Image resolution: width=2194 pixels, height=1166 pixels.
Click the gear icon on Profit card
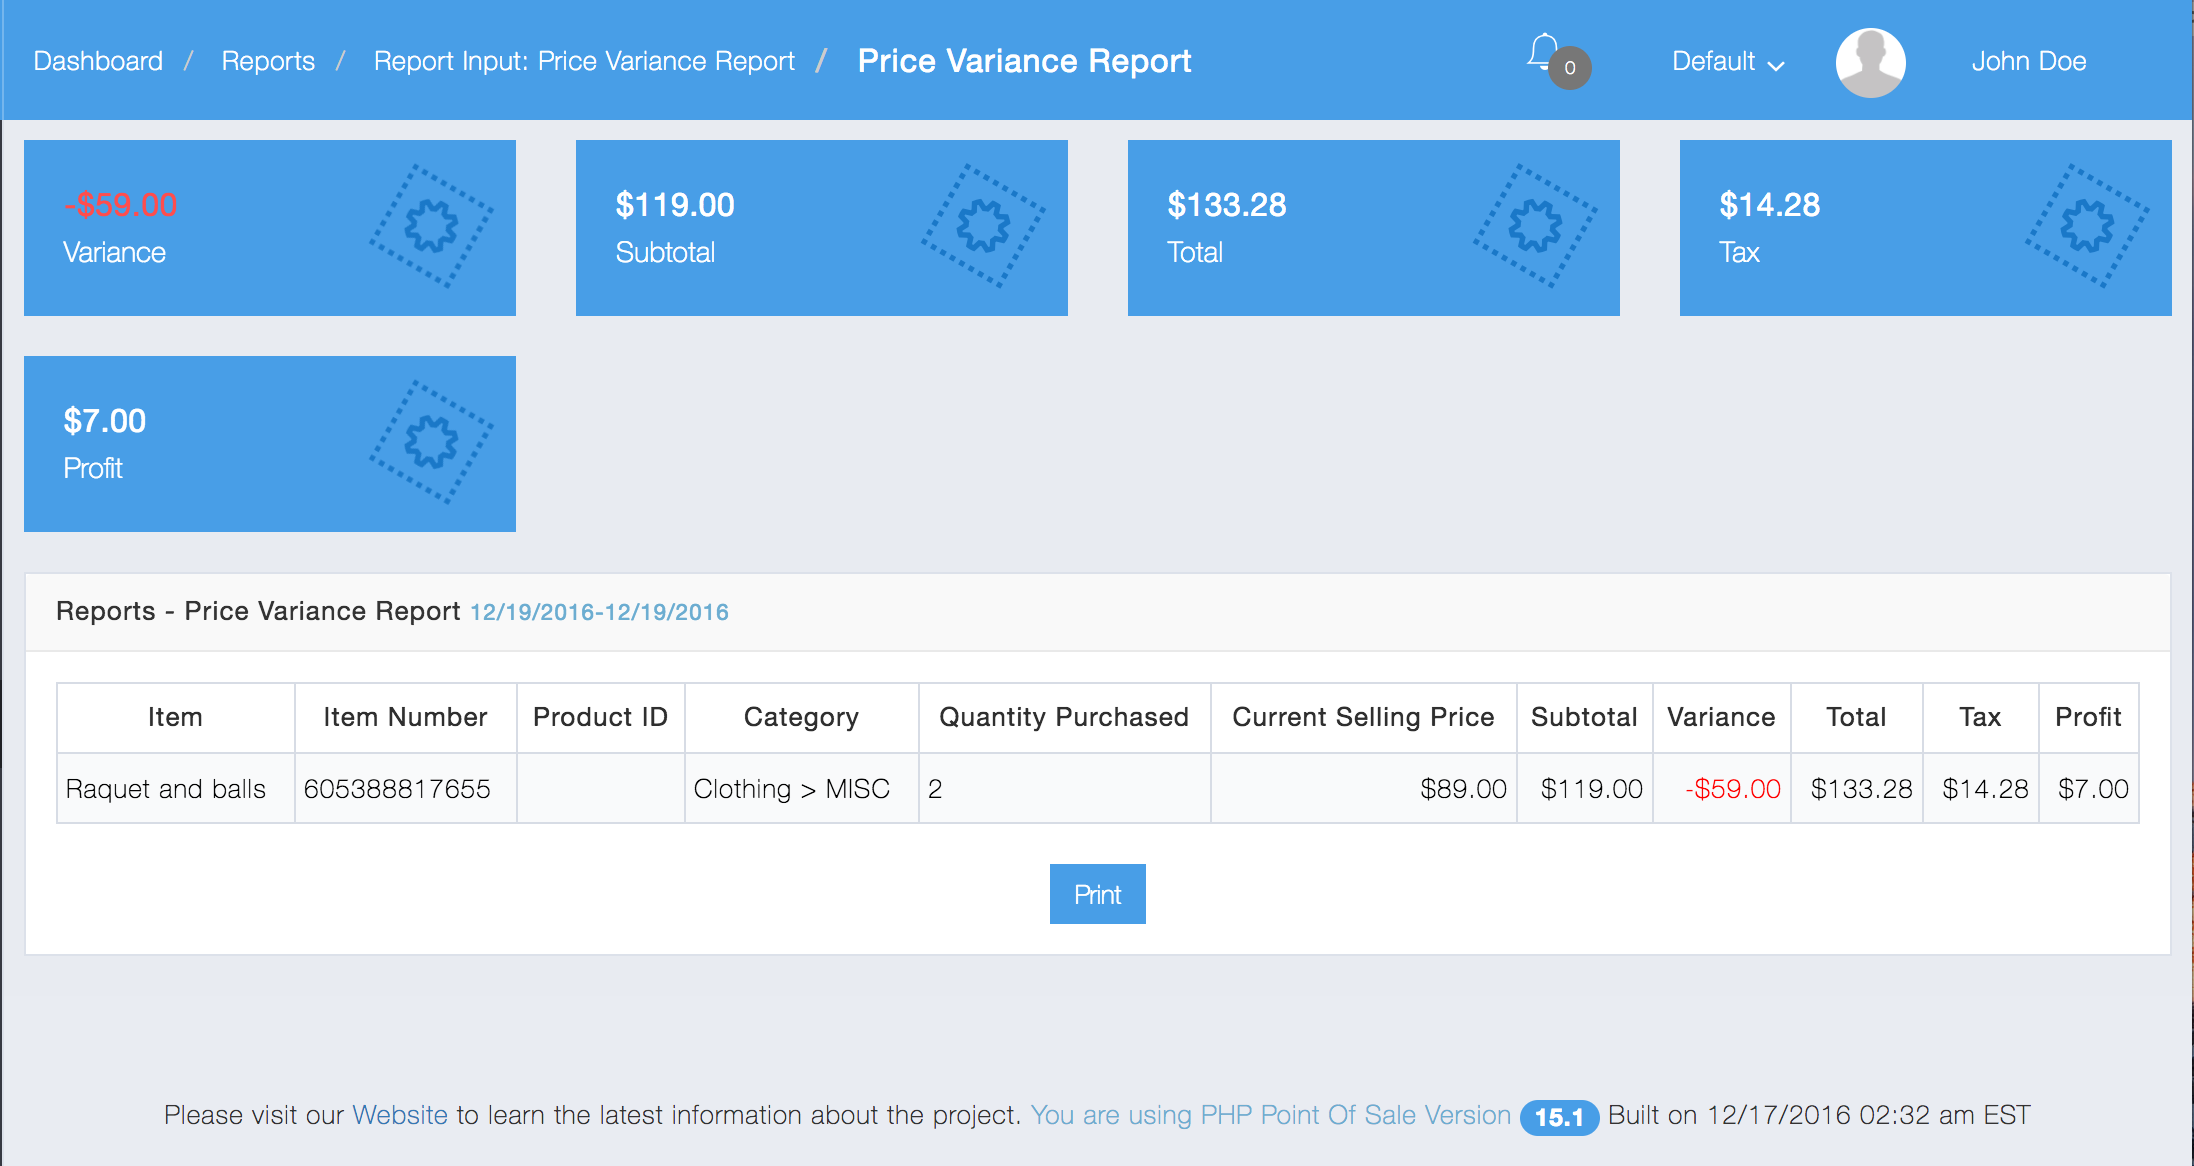(431, 442)
